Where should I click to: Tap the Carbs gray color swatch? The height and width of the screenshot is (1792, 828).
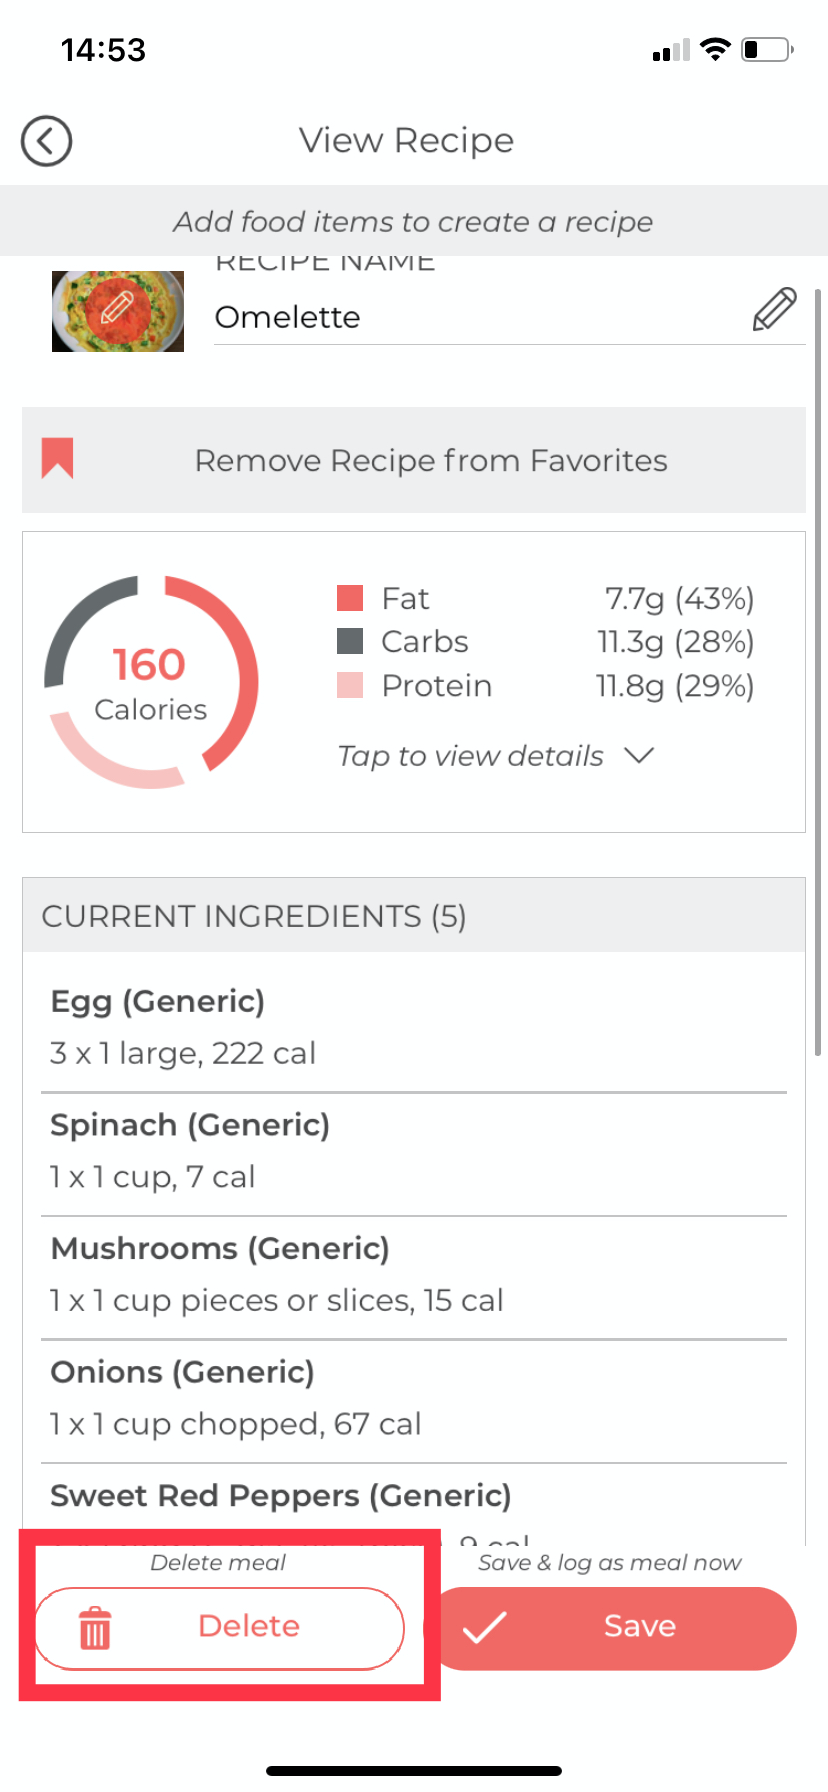tap(350, 641)
